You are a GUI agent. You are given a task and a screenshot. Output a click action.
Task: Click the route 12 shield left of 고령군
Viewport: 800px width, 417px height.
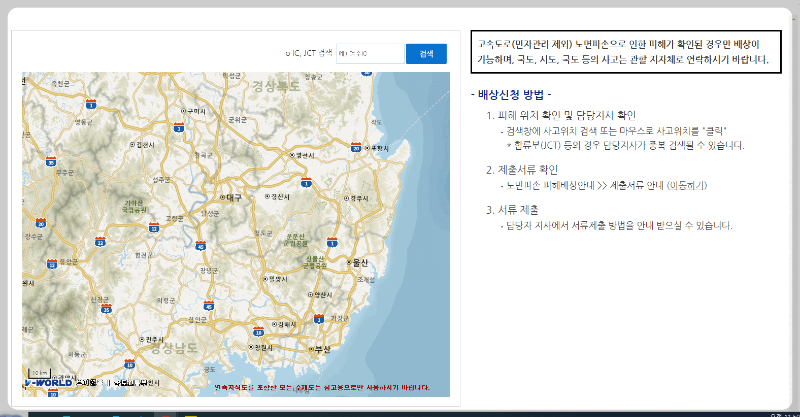tap(154, 228)
